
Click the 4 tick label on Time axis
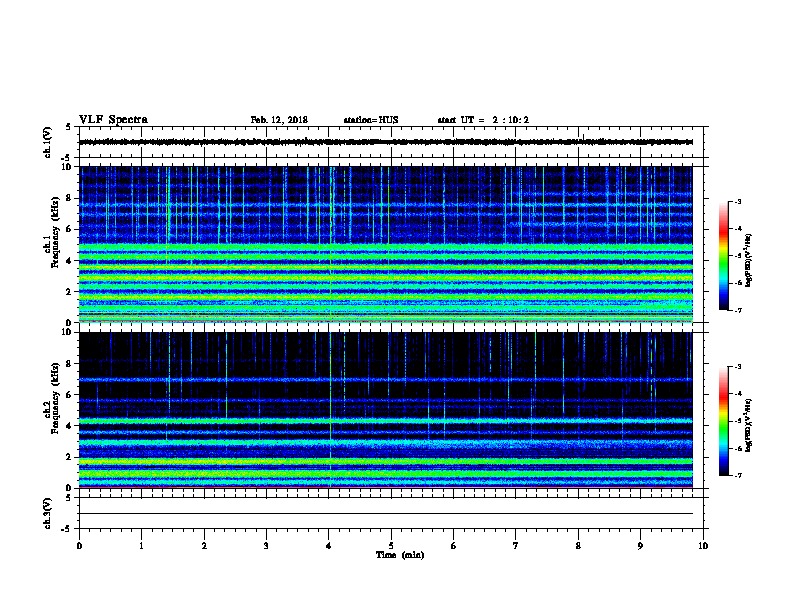(x=329, y=546)
